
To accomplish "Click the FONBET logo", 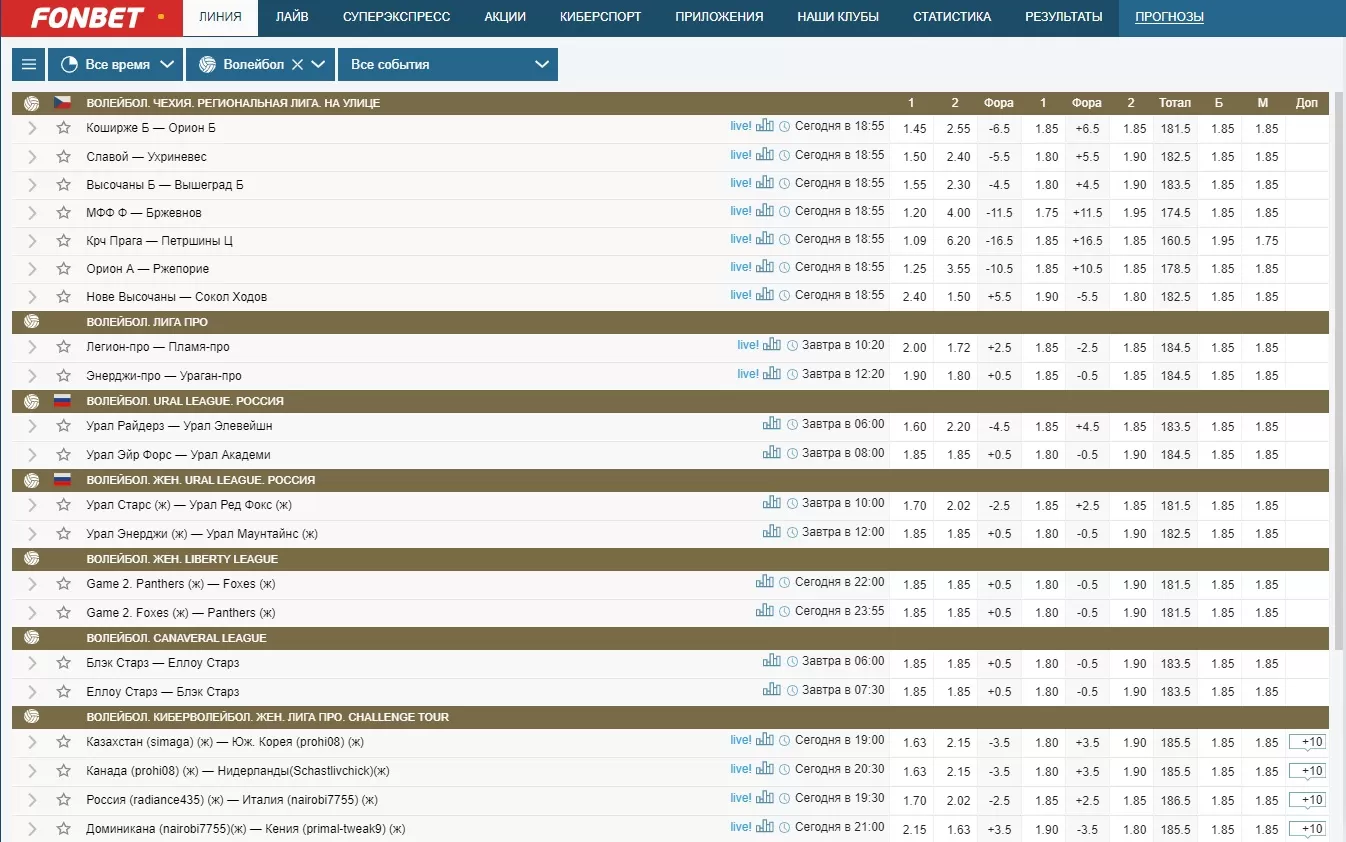I will pos(89,18).
